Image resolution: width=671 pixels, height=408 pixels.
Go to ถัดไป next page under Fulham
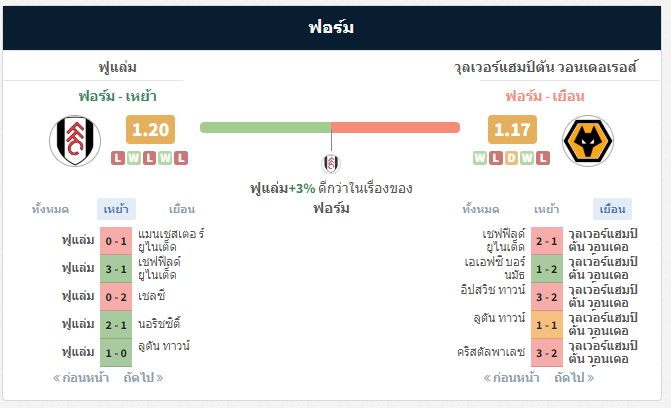[143, 378]
